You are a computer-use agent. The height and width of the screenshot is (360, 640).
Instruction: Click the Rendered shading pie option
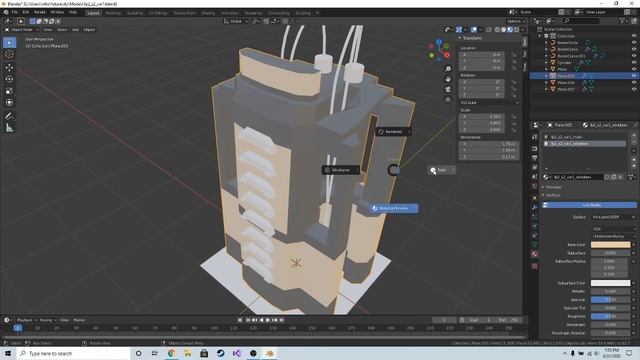coord(393,132)
